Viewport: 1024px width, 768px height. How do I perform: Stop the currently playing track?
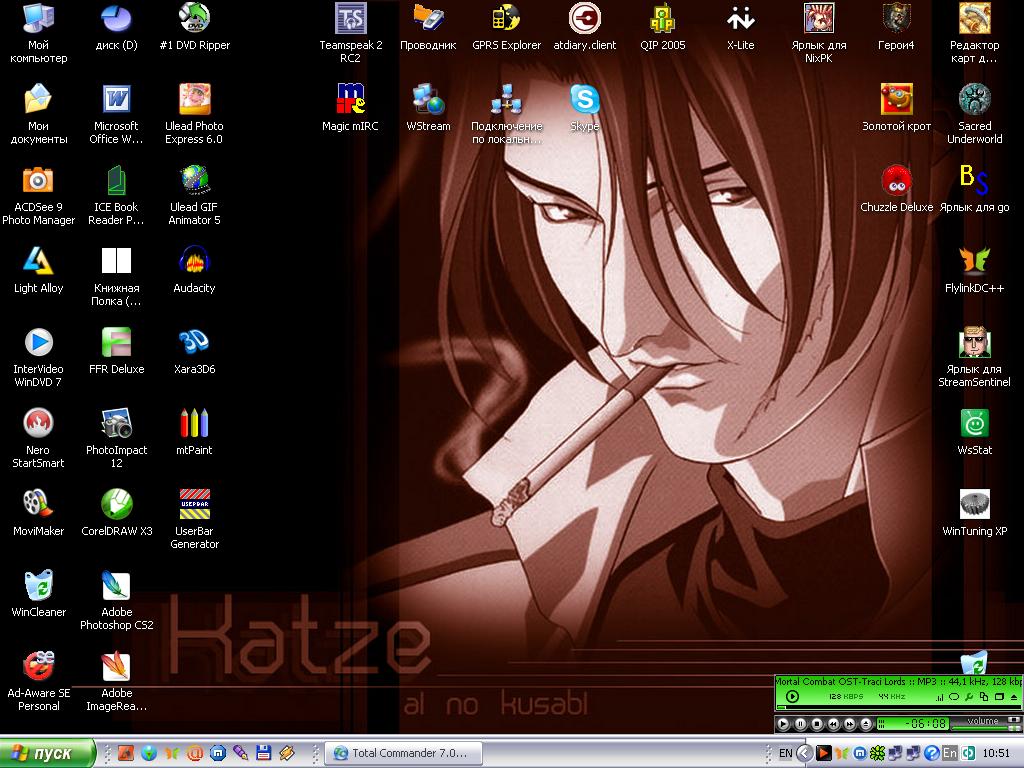click(816, 723)
